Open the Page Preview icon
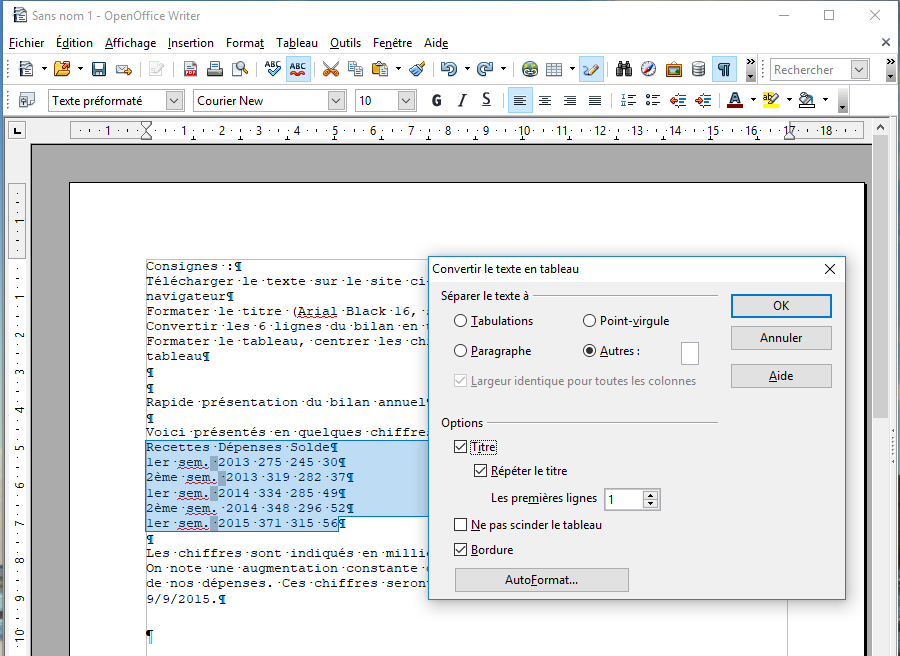Viewport: 900px width, 656px height. (239, 69)
